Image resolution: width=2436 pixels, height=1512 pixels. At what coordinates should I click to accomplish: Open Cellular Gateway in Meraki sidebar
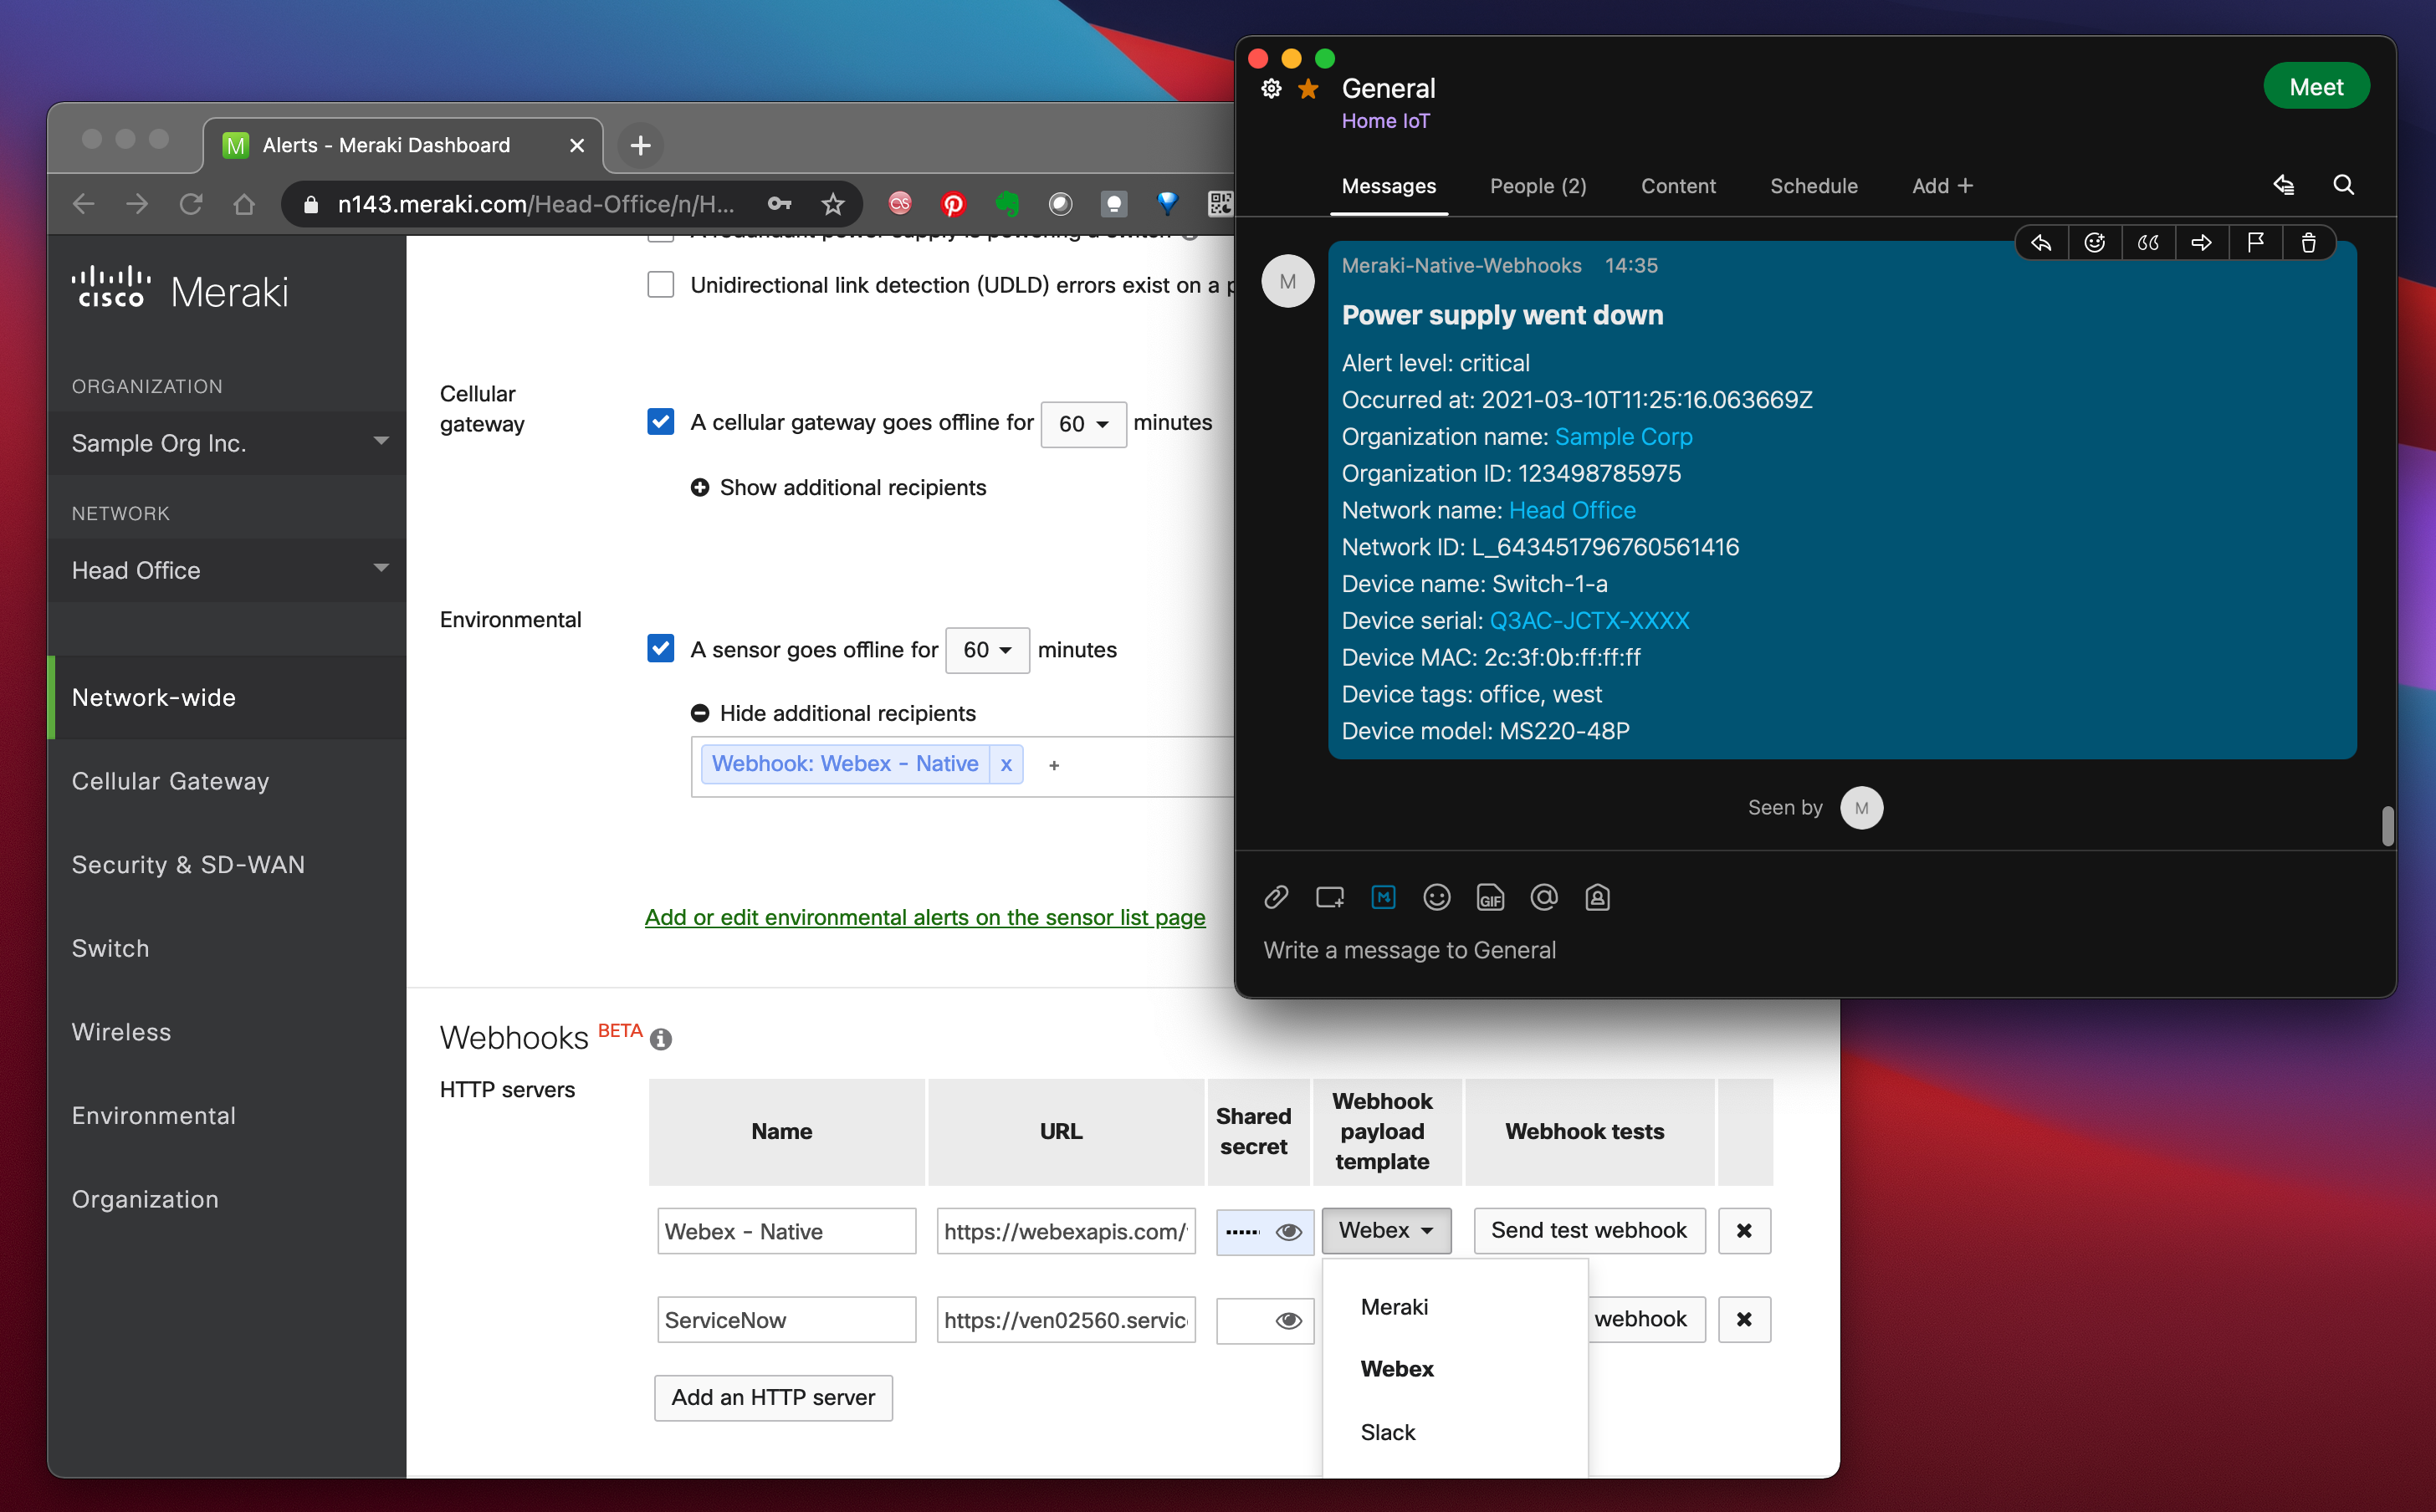pyautogui.click(x=170, y=780)
